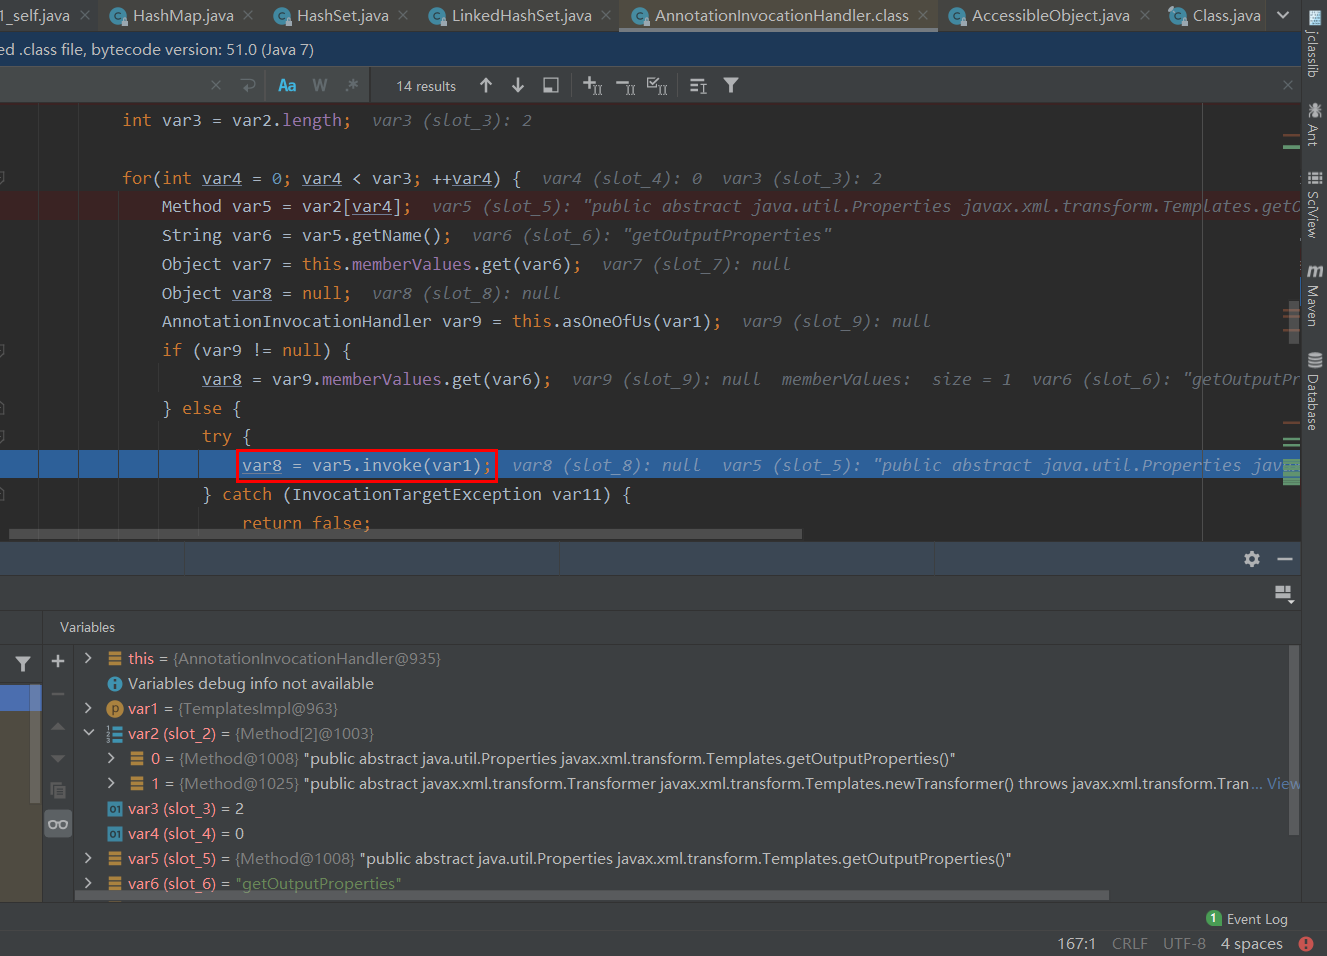Open the Event Log
The image size is (1327, 956).
1247,919
